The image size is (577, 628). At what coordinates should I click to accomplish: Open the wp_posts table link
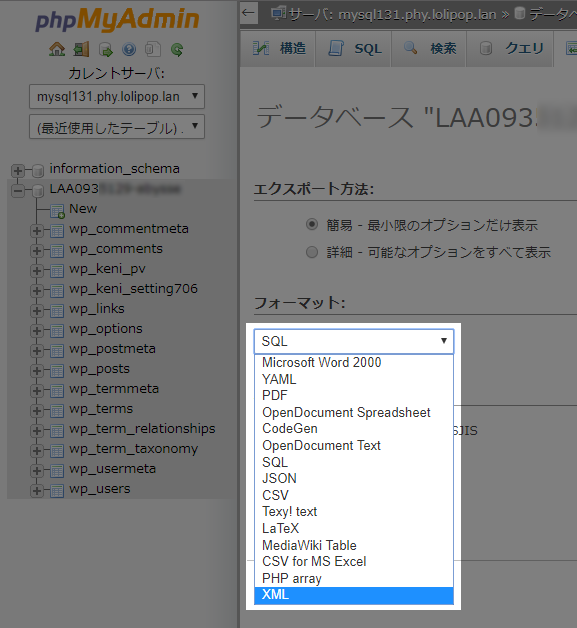(99, 369)
